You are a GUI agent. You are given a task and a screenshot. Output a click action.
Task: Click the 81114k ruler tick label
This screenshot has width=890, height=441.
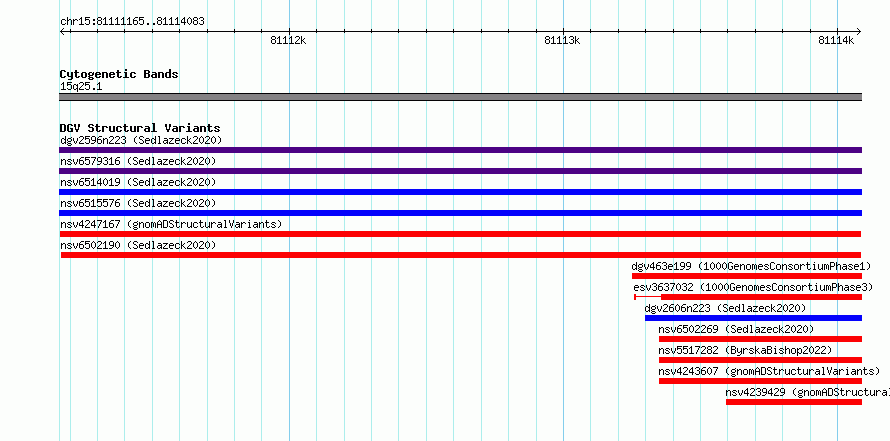click(836, 40)
